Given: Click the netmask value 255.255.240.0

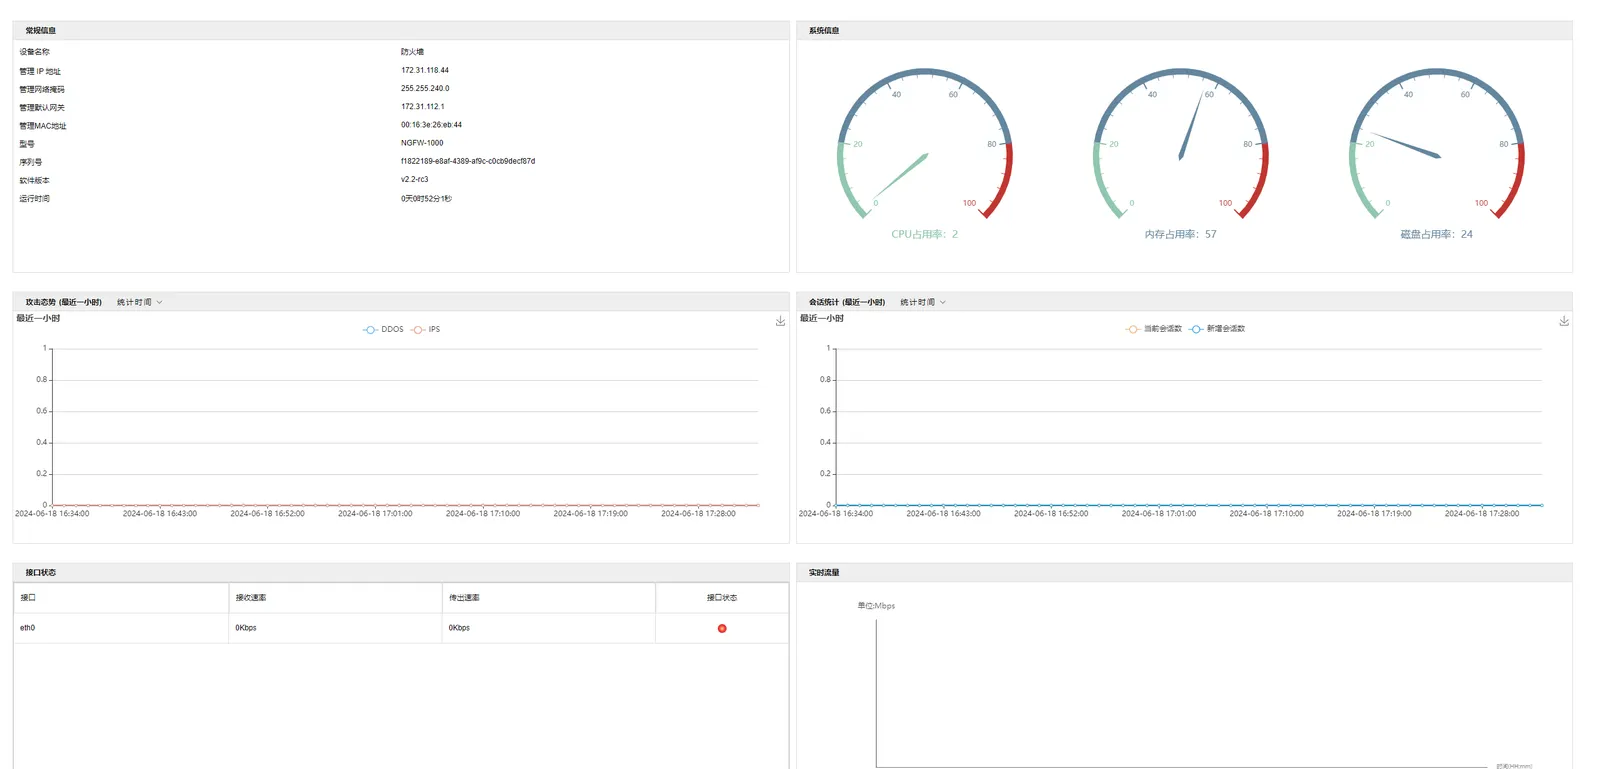Looking at the screenshot, I should [x=425, y=88].
